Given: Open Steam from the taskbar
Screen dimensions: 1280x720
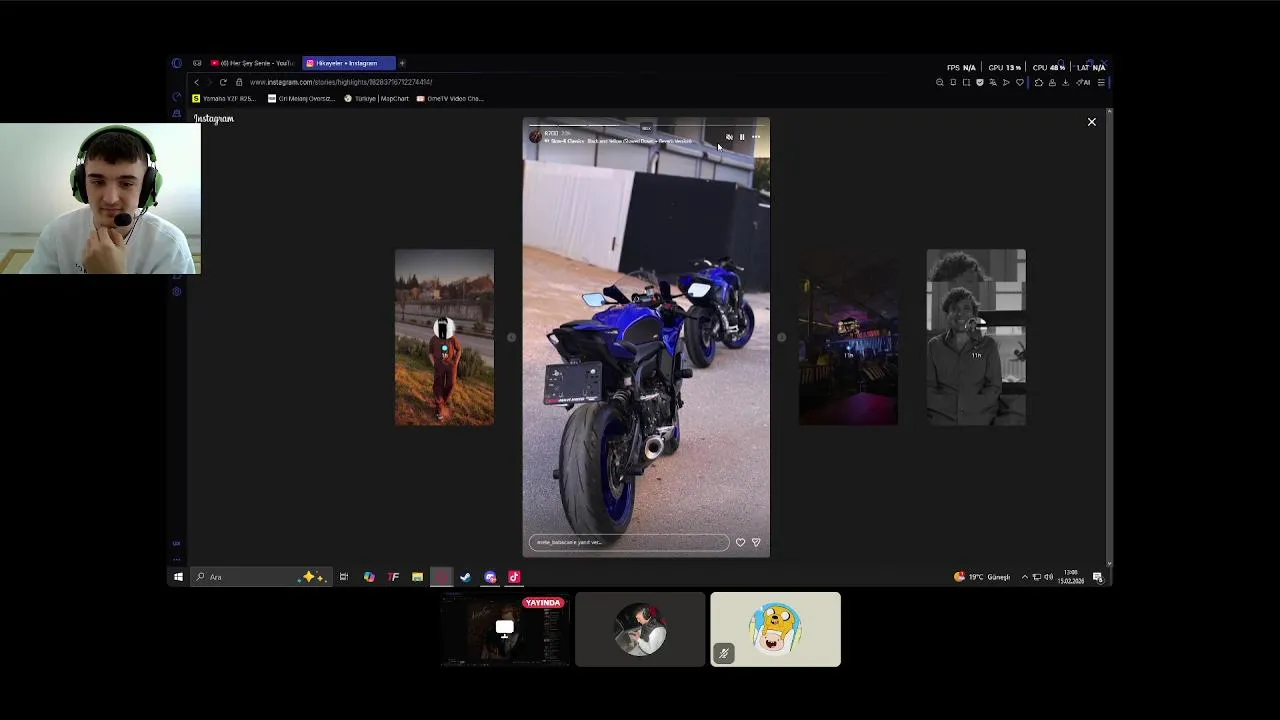Looking at the screenshot, I should (x=465, y=577).
